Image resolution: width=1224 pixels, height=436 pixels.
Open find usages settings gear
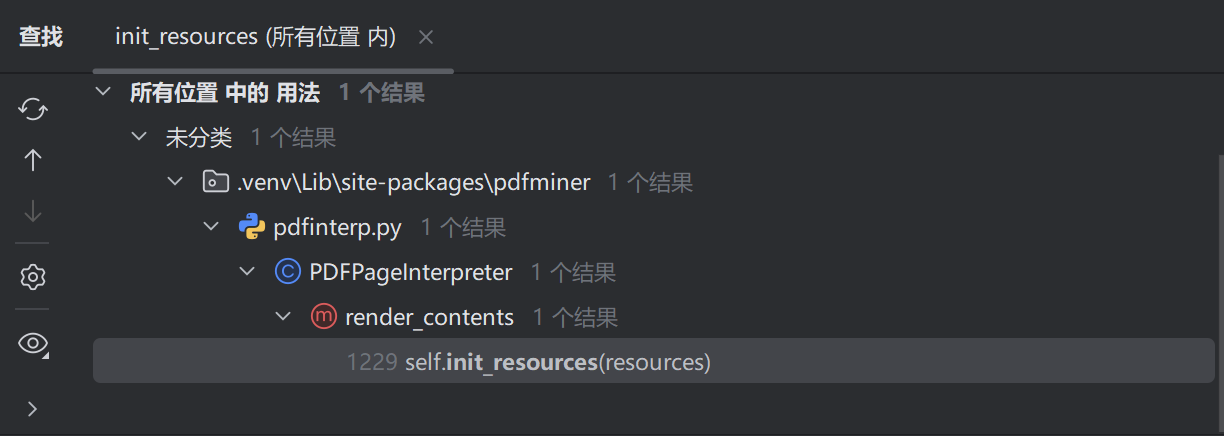click(x=33, y=277)
